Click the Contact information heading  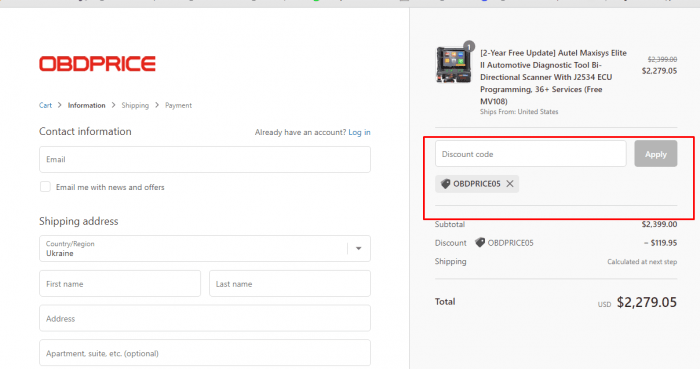point(85,131)
